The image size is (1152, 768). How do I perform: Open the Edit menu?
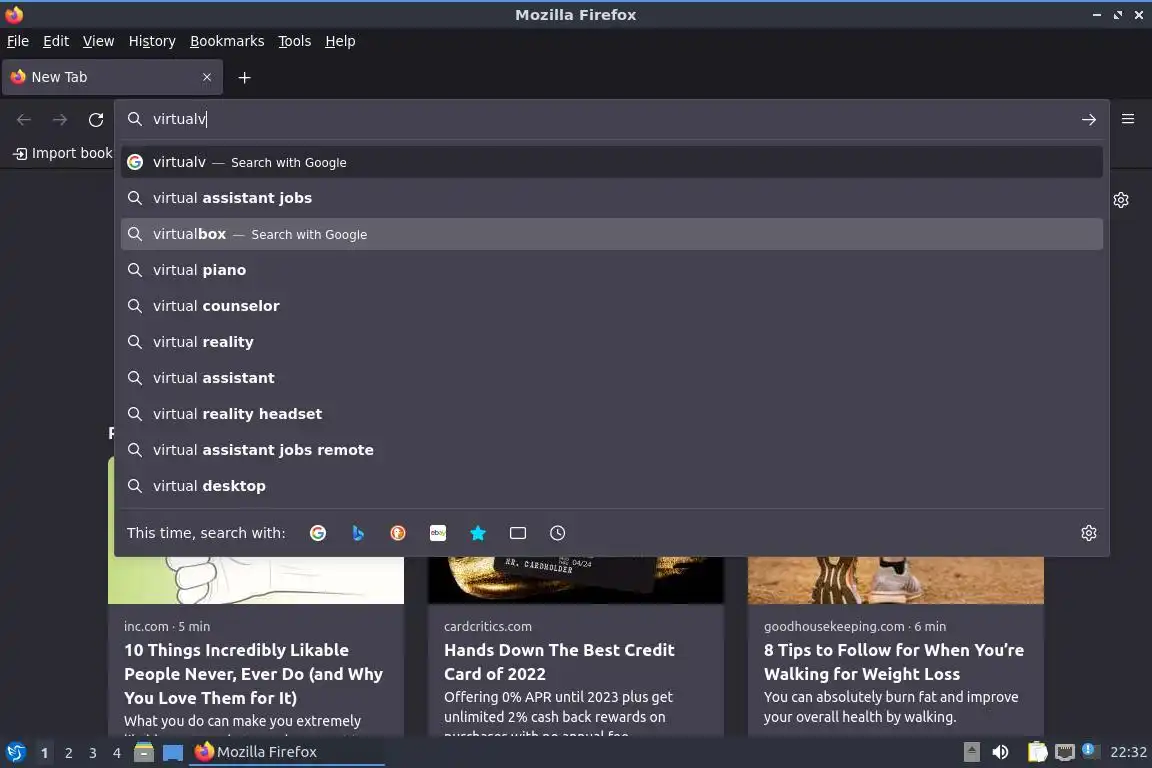56,41
